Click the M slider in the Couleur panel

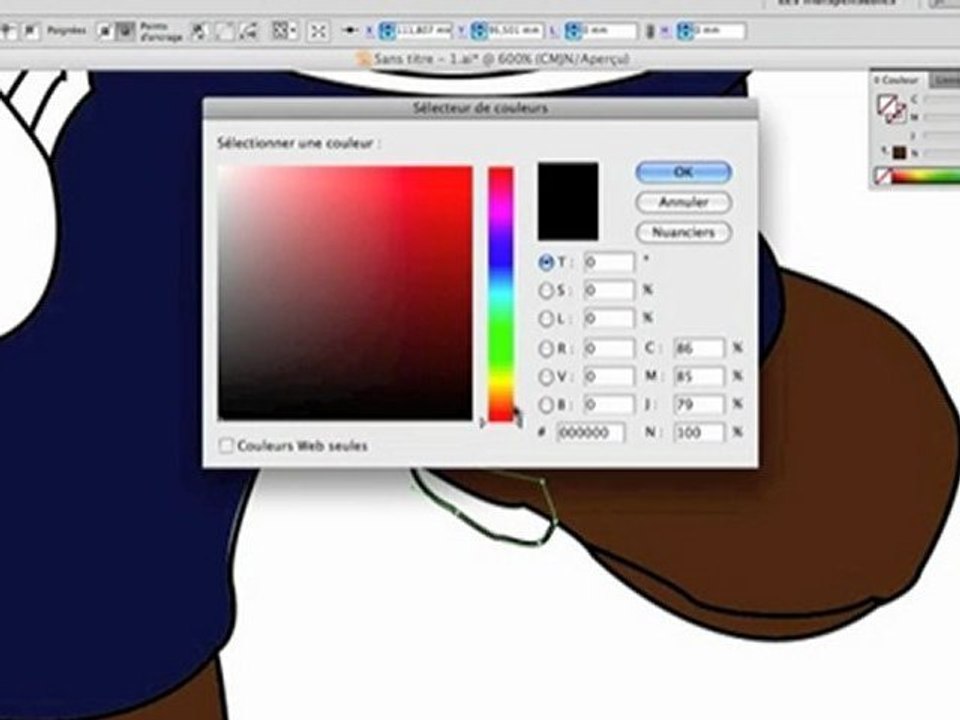tap(942, 118)
